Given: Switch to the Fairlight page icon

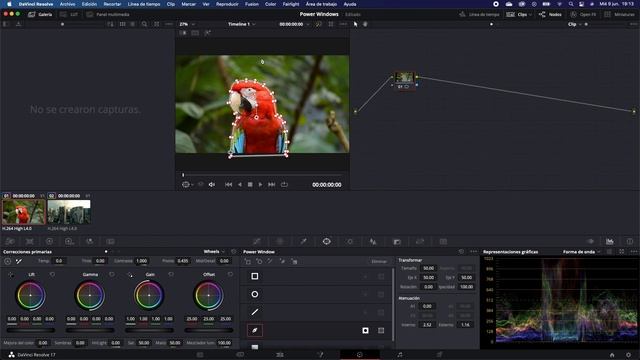Looking at the screenshot, I should pyautogui.click(x=400, y=355).
